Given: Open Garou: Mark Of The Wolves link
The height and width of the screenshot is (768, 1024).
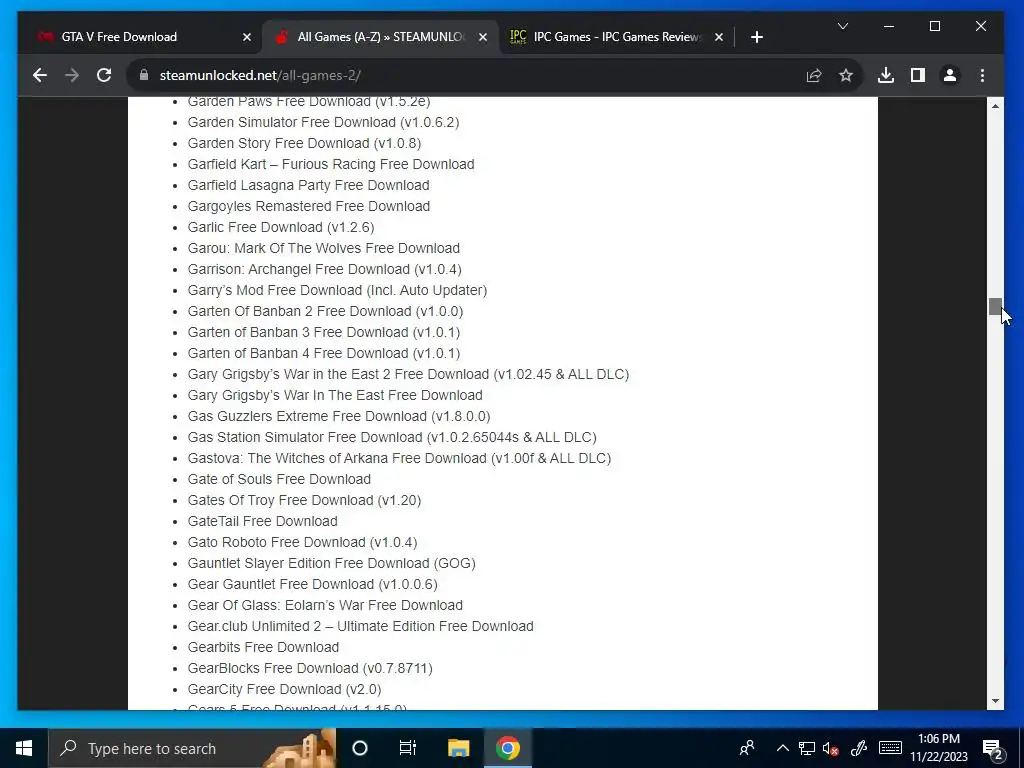Looking at the screenshot, I should tap(324, 248).
